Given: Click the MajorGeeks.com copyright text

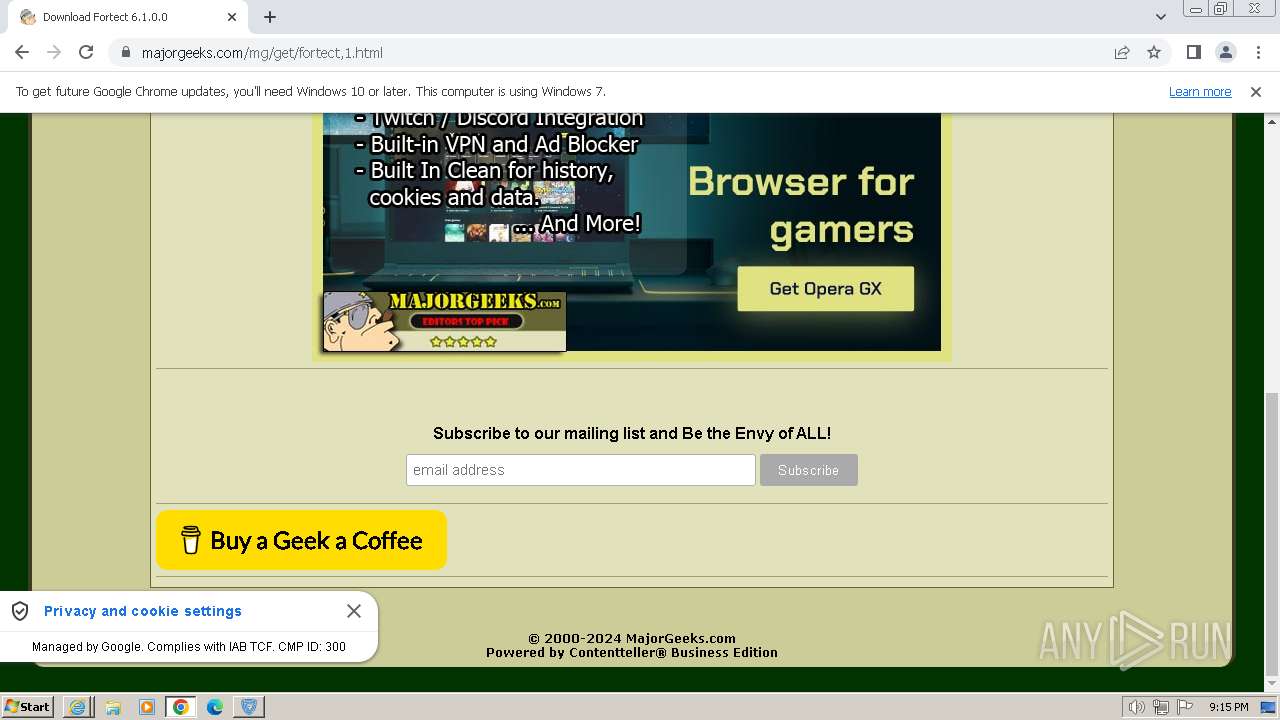Looking at the screenshot, I should coord(632,638).
